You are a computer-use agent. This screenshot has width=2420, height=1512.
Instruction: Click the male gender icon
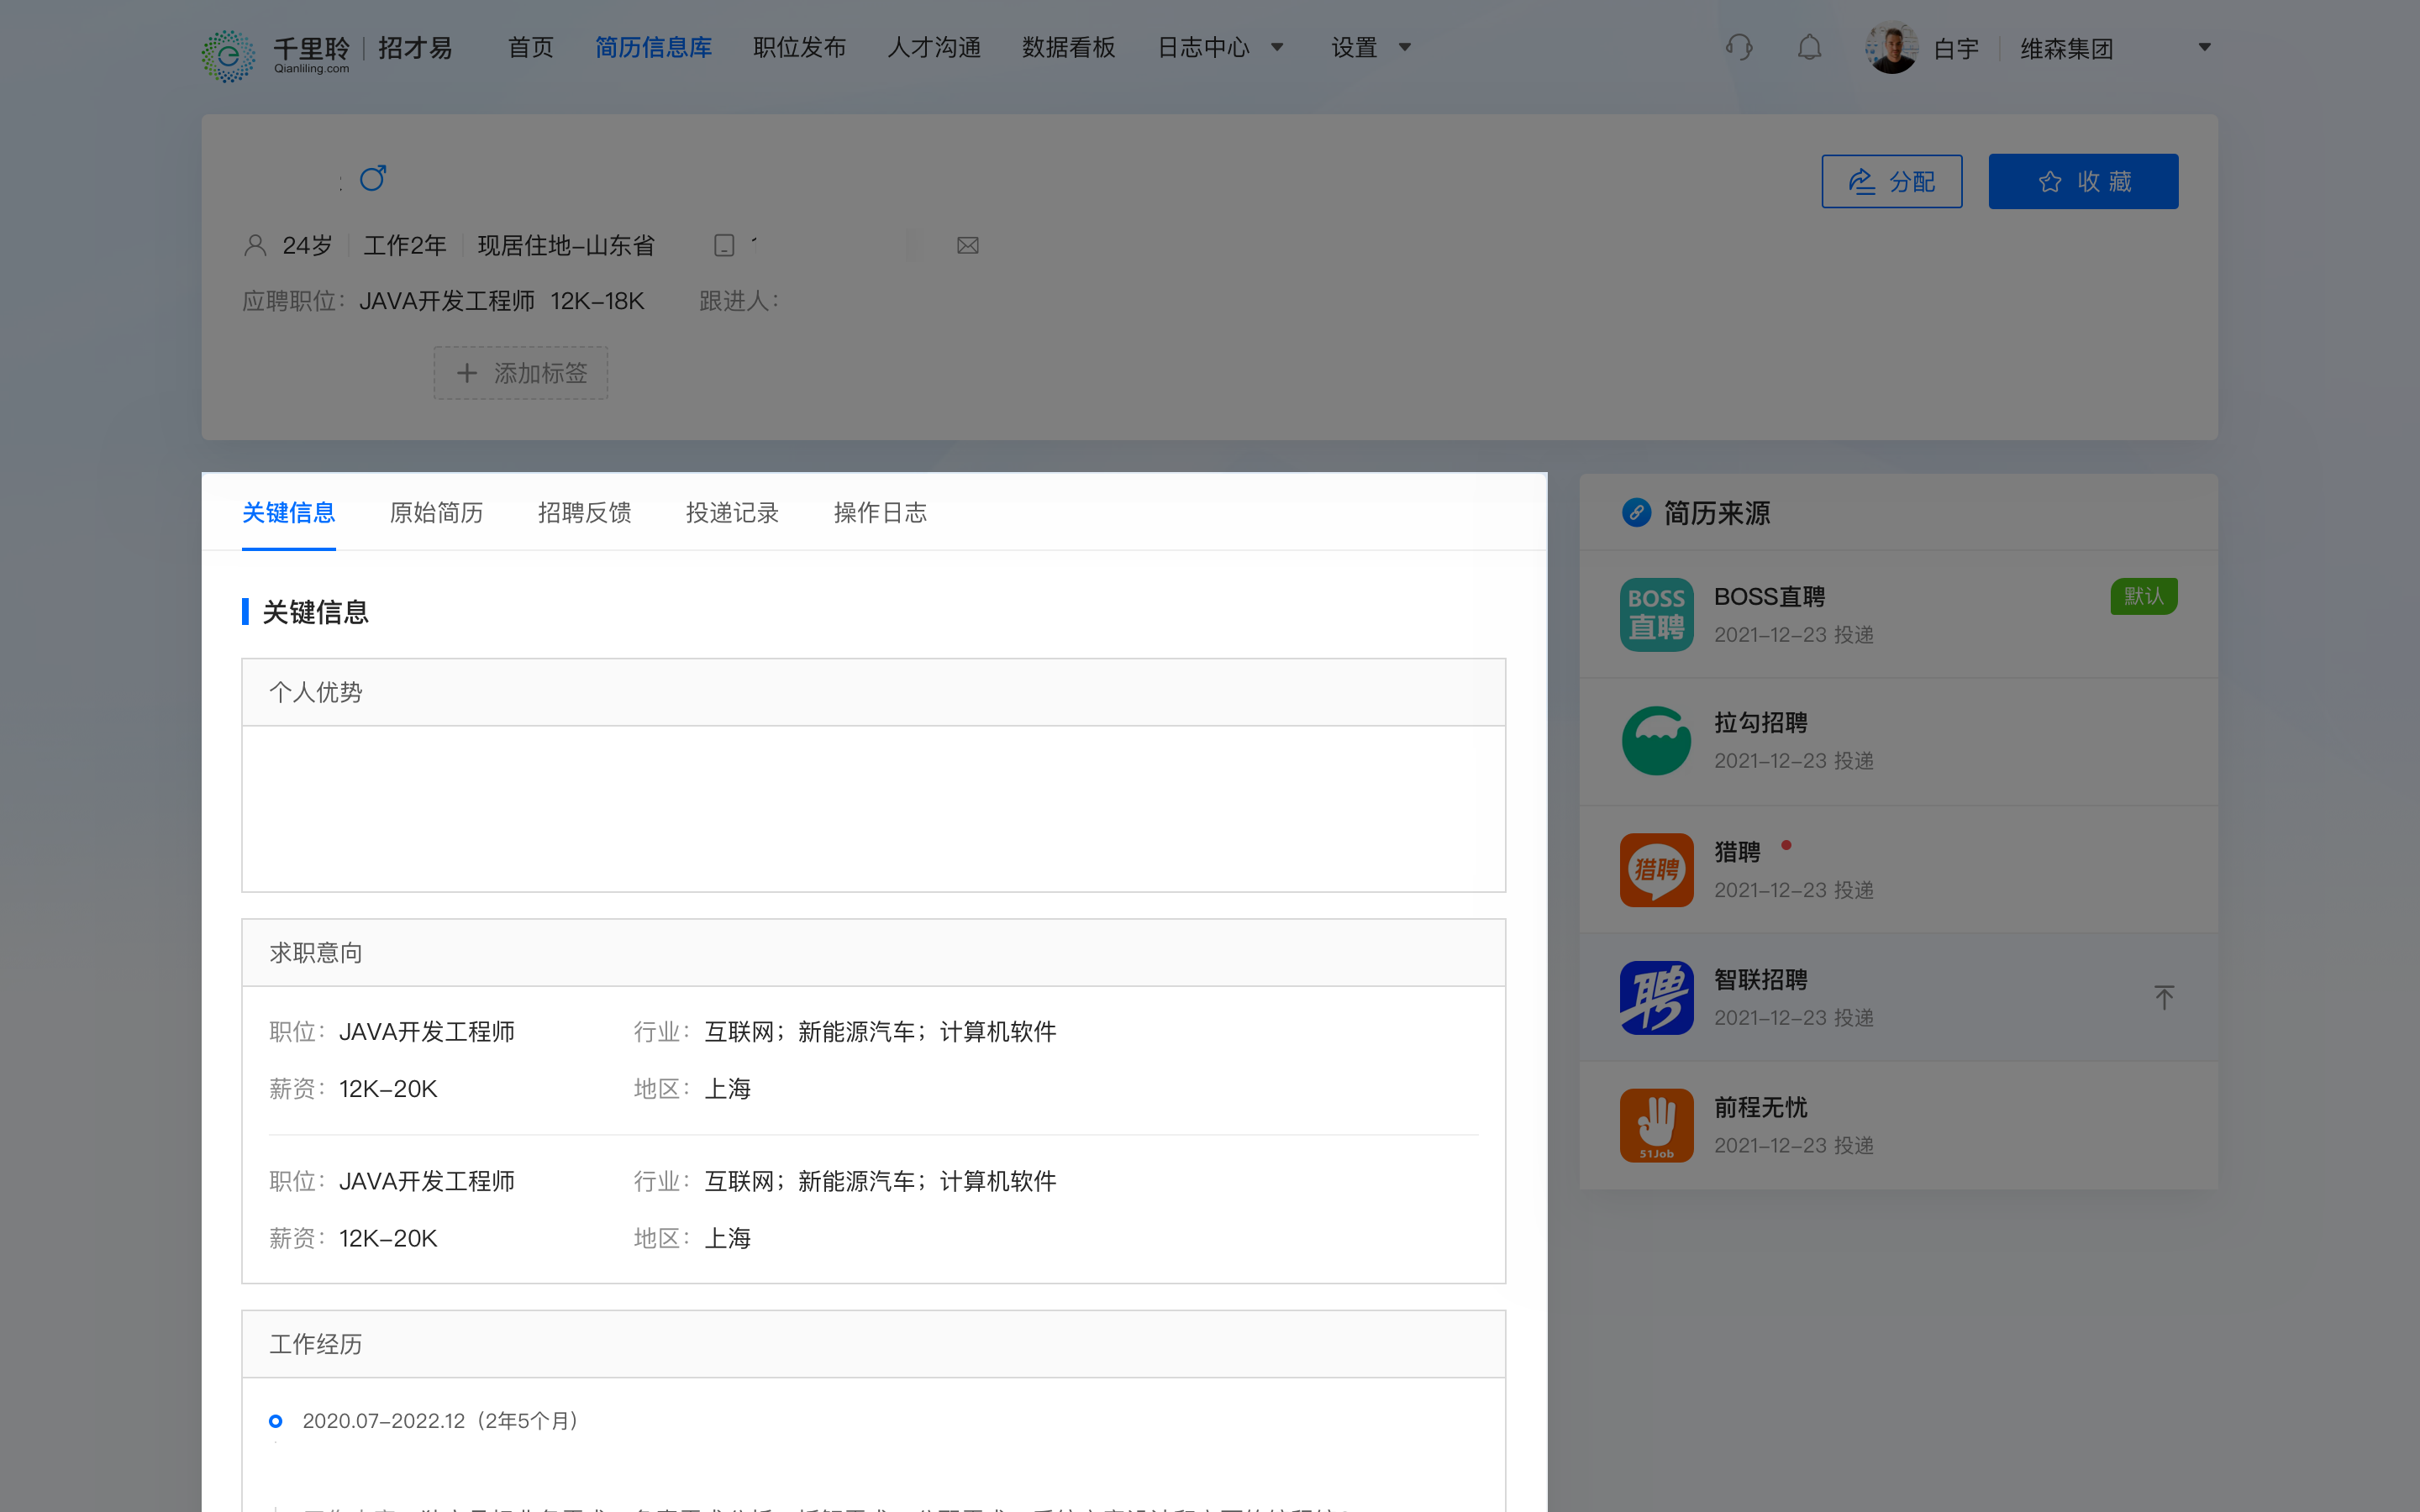[x=373, y=178]
